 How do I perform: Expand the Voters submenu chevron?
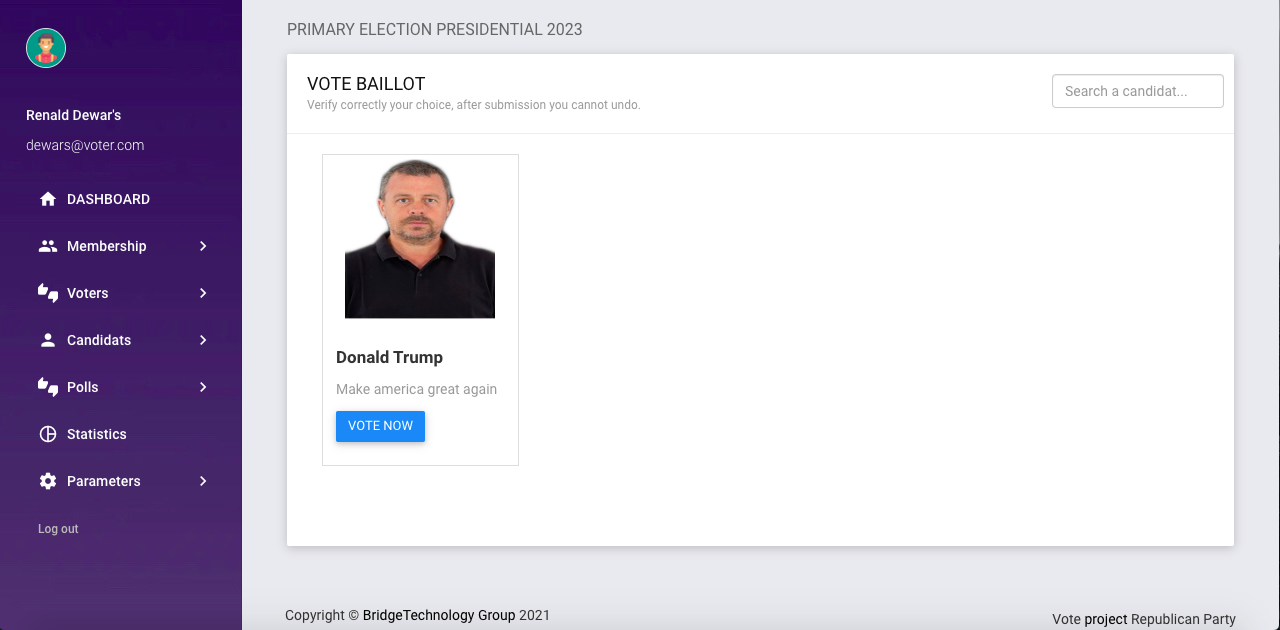[x=203, y=292]
